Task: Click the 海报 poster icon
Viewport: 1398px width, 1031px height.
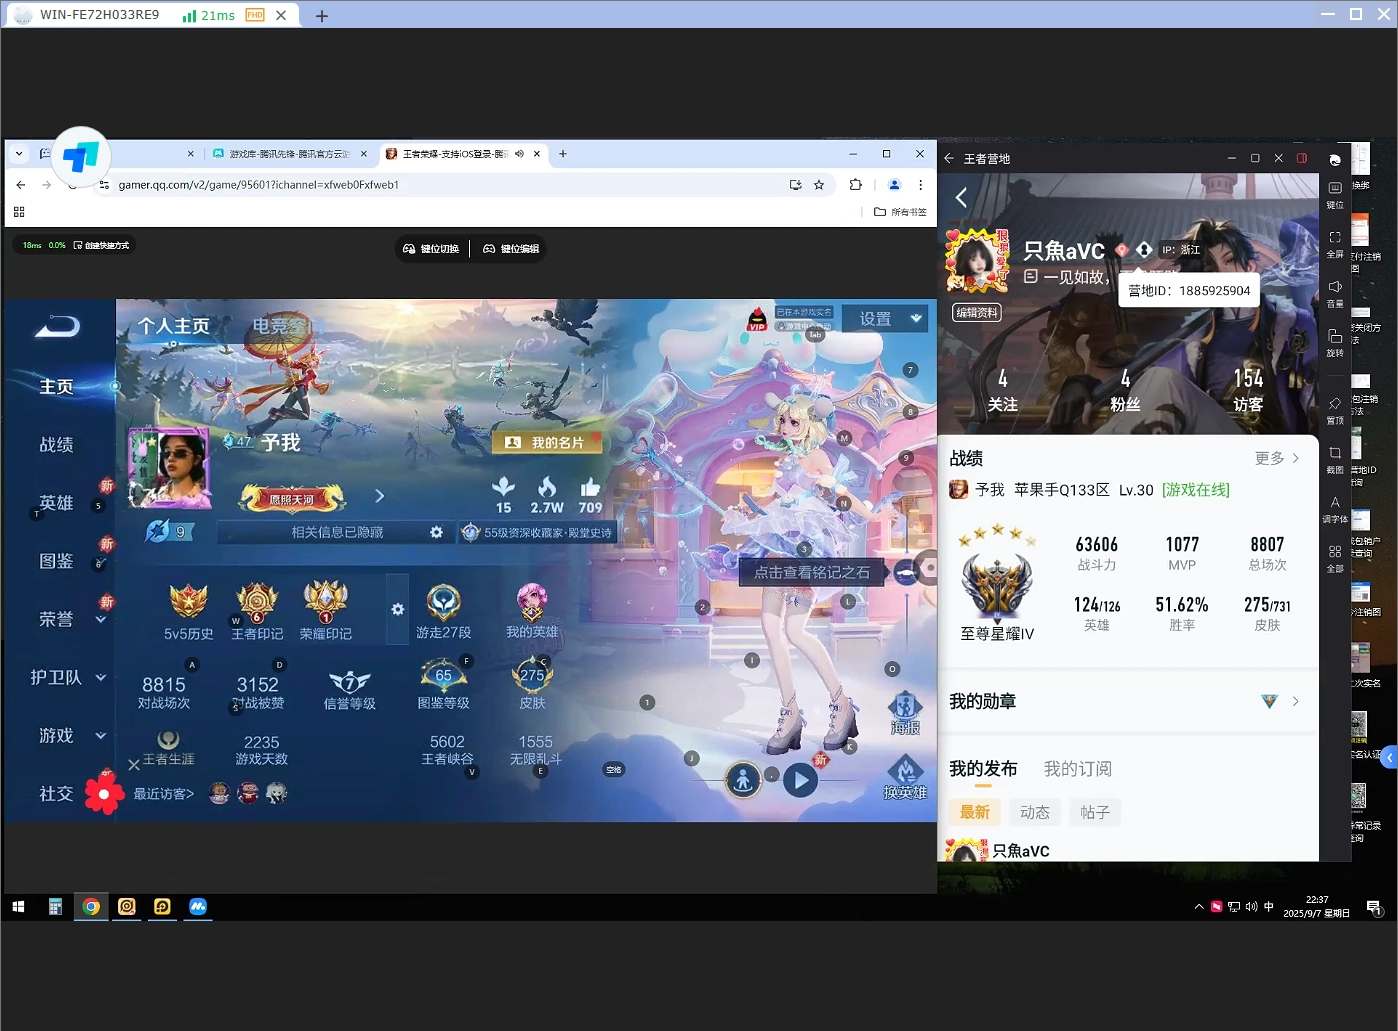Action: (905, 713)
